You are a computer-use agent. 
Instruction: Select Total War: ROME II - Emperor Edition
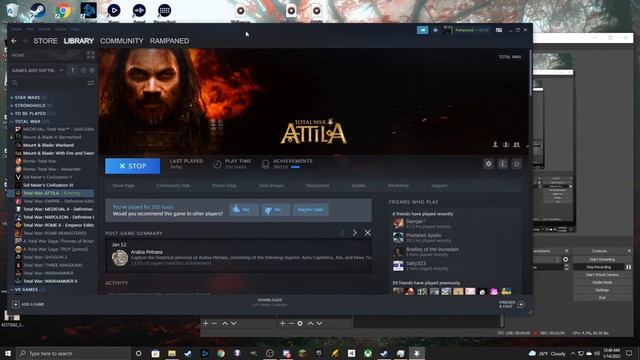tap(58, 225)
